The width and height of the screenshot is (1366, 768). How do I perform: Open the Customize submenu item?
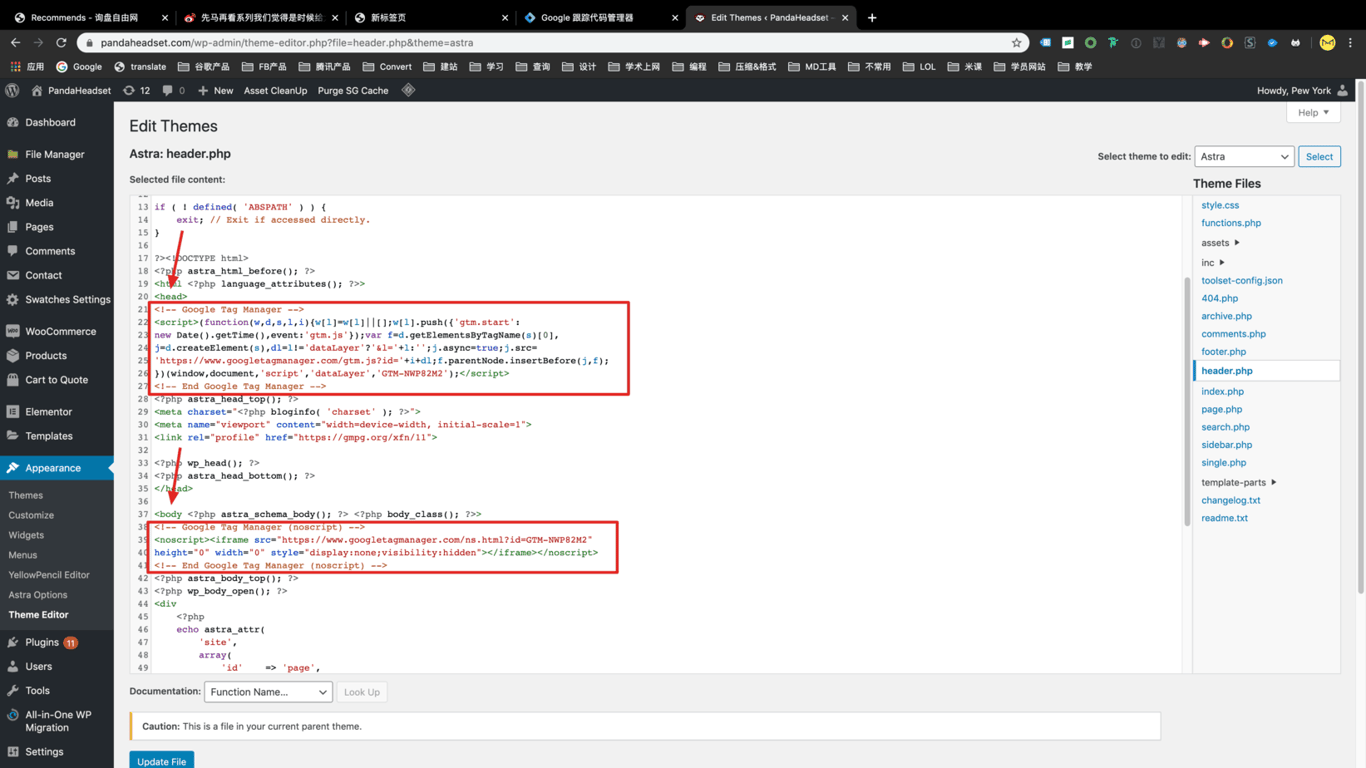point(31,515)
